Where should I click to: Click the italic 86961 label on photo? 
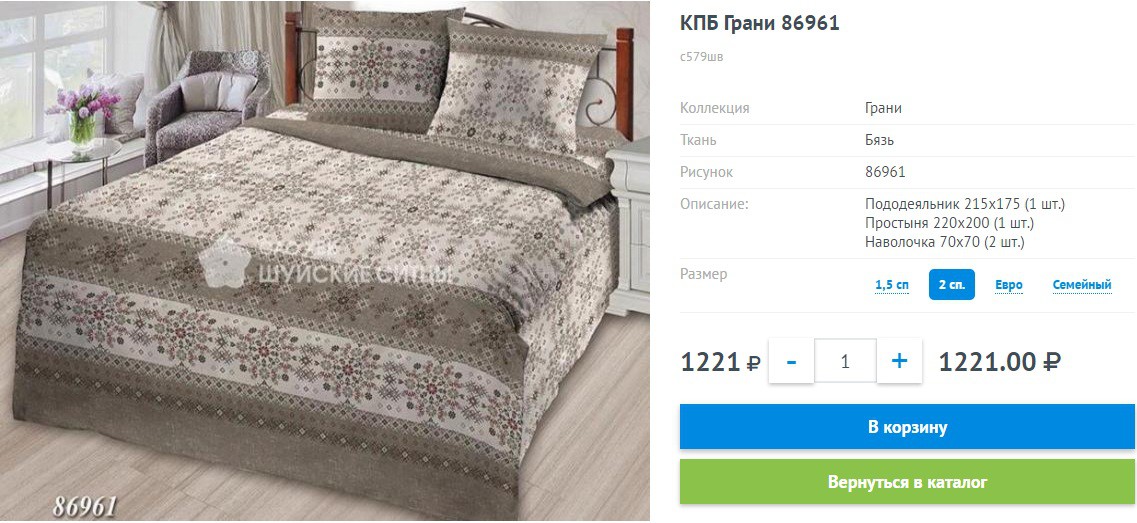pos(84,506)
